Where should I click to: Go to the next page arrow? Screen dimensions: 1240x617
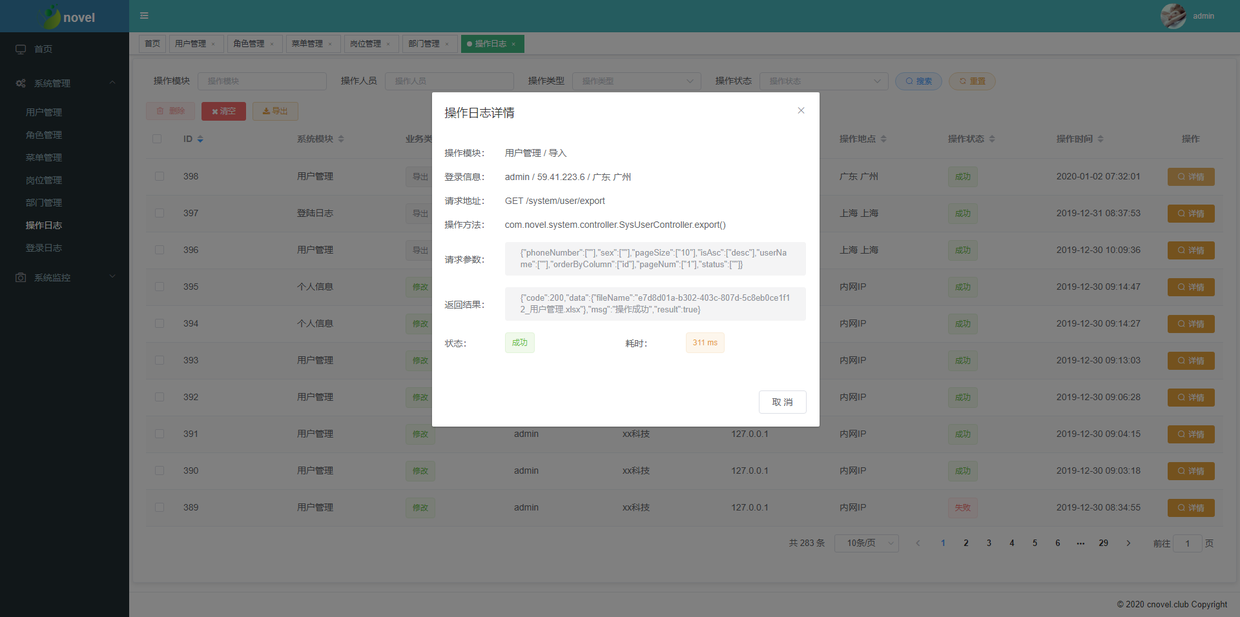click(x=1128, y=543)
